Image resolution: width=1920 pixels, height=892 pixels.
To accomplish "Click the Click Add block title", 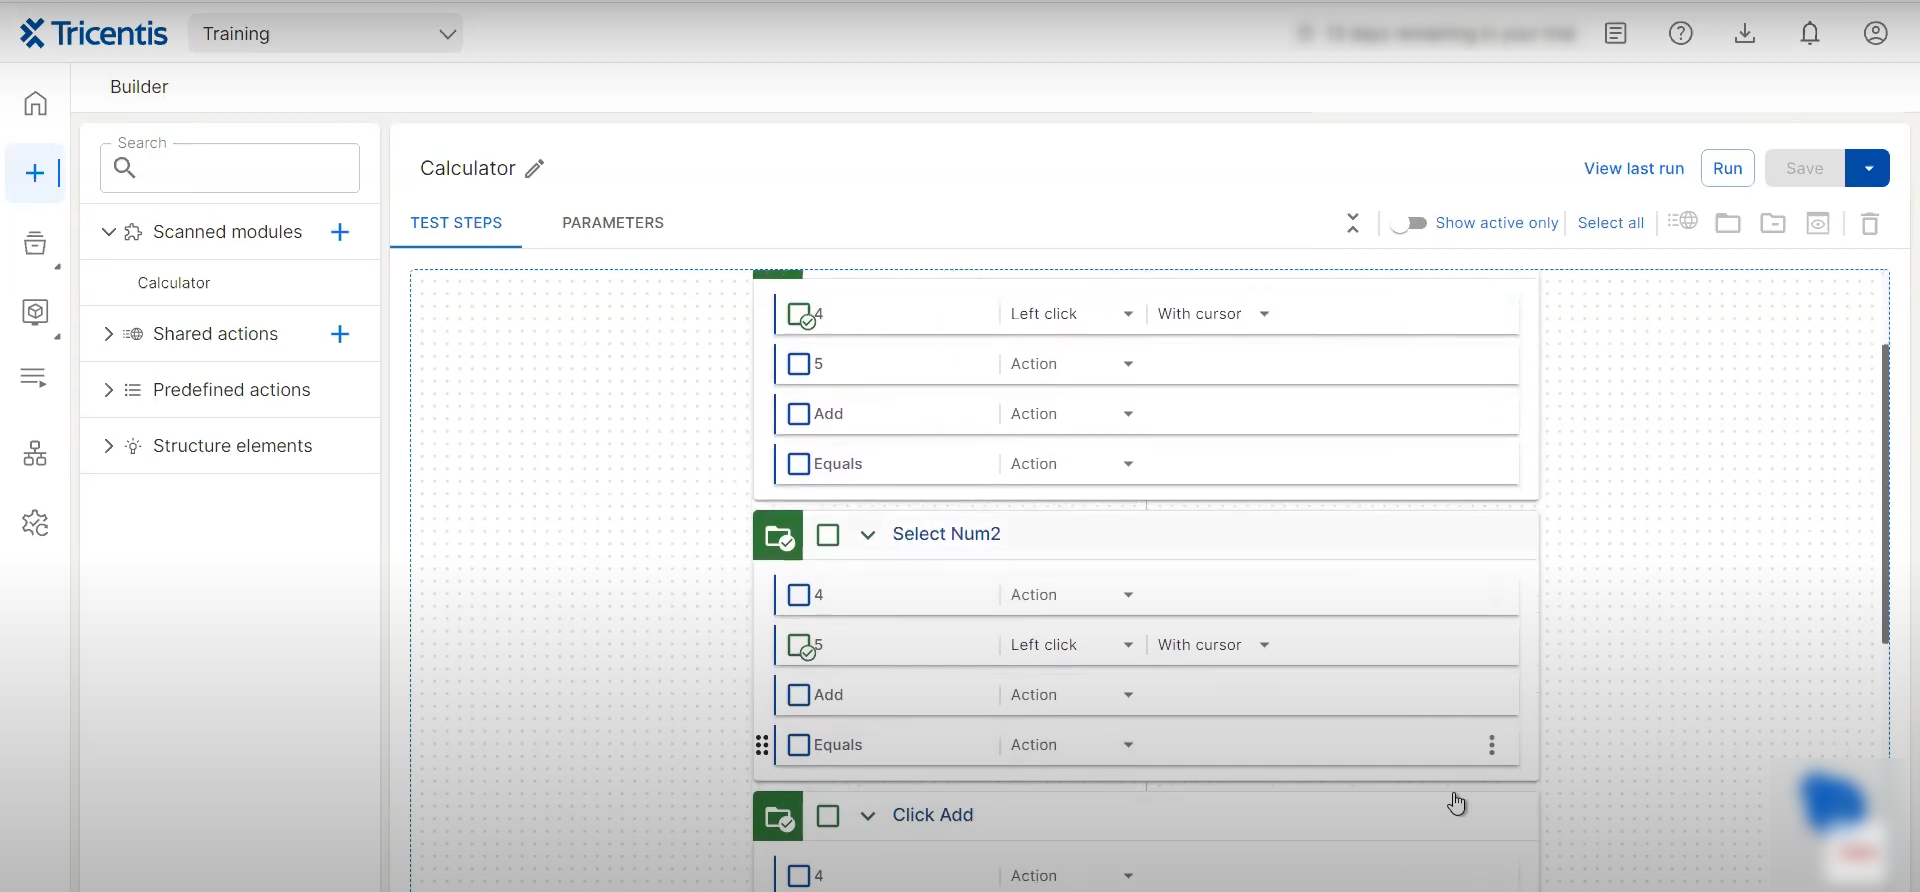I will (x=932, y=815).
